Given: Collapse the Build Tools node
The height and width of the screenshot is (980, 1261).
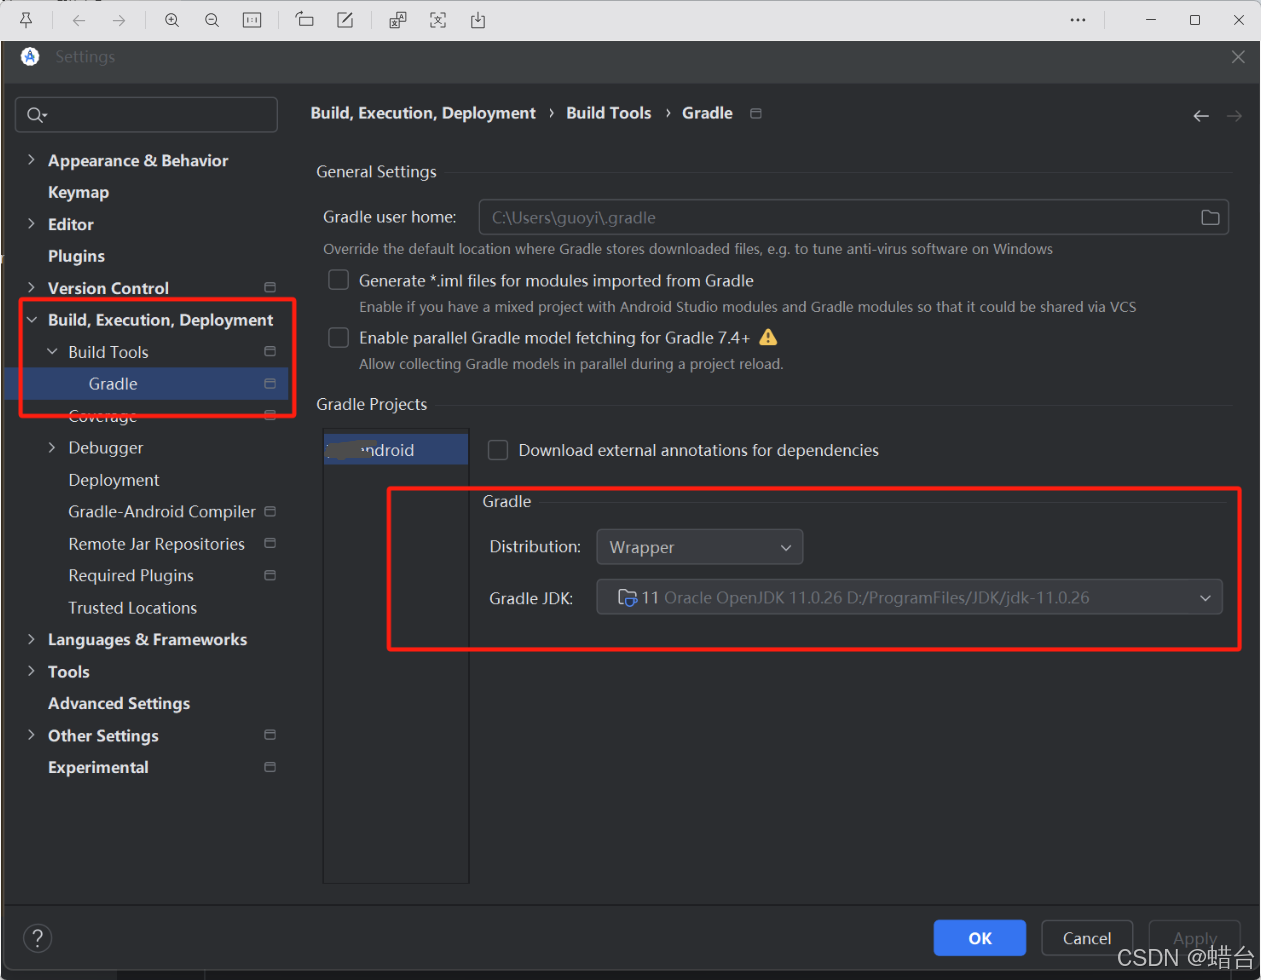Looking at the screenshot, I should [x=52, y=352].
